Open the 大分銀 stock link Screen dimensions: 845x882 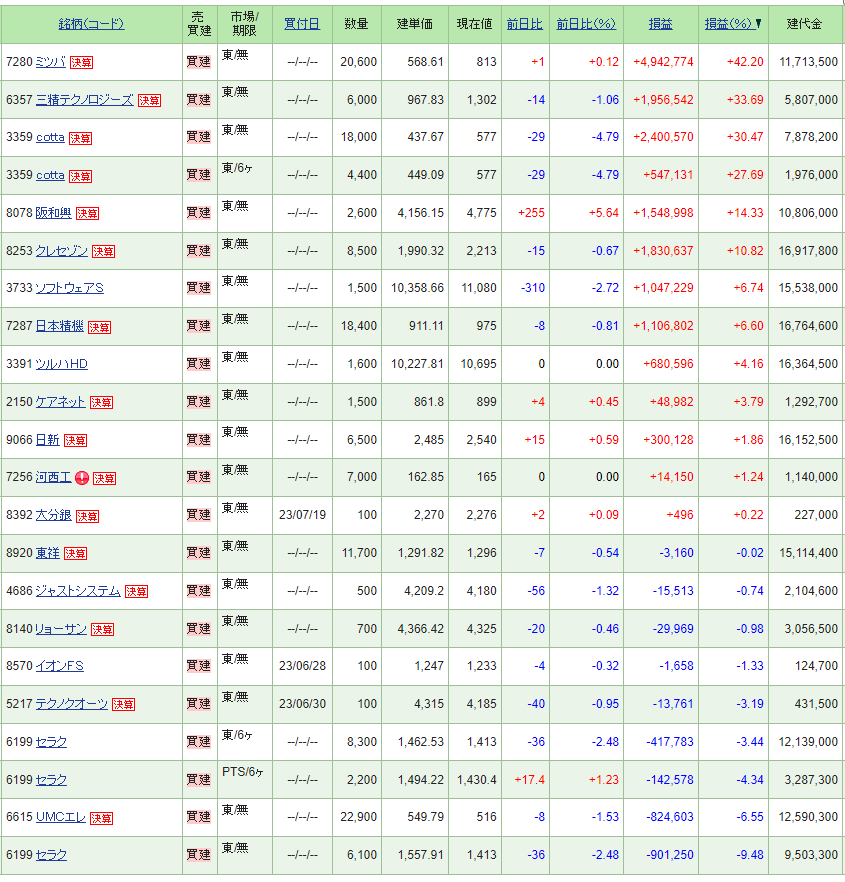[x=53, y=515]
